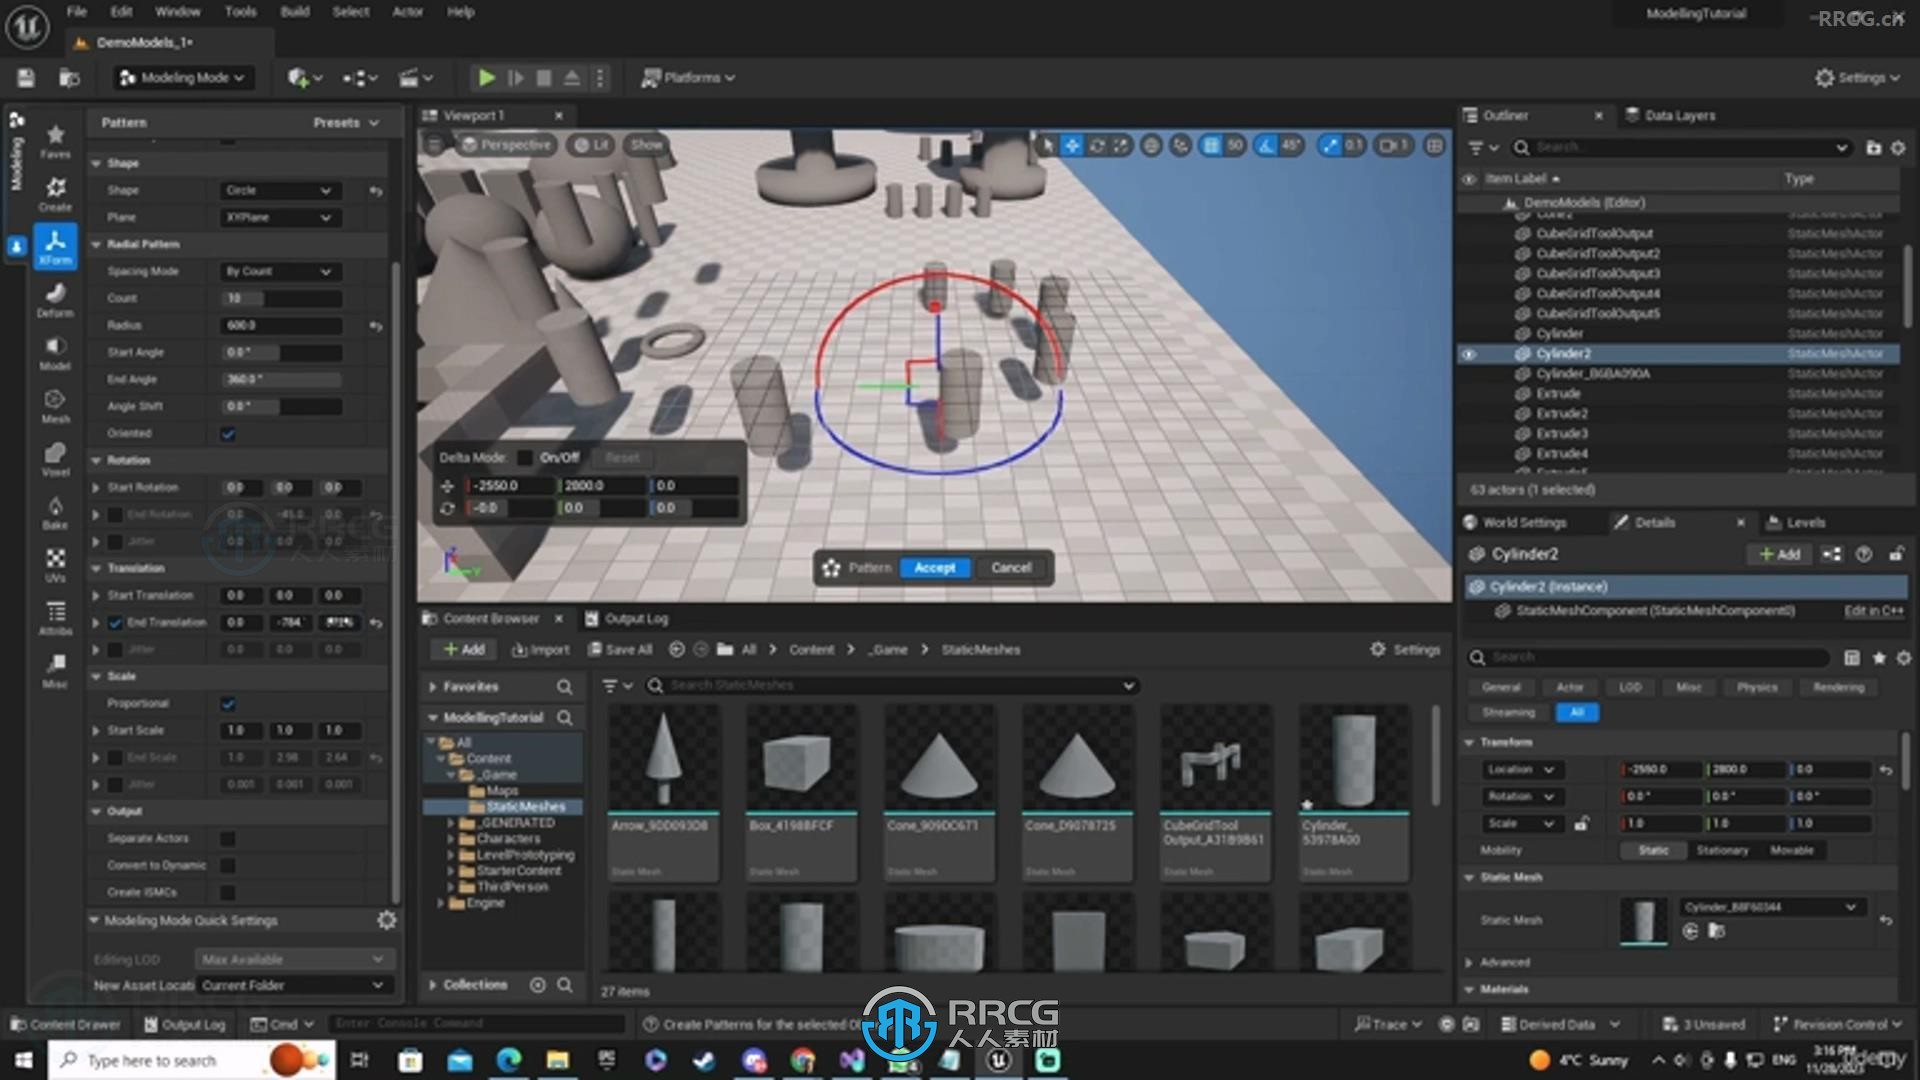Open the Attribs tools category
This screenshot has width=1920, height=1080.
pos(55,618)
